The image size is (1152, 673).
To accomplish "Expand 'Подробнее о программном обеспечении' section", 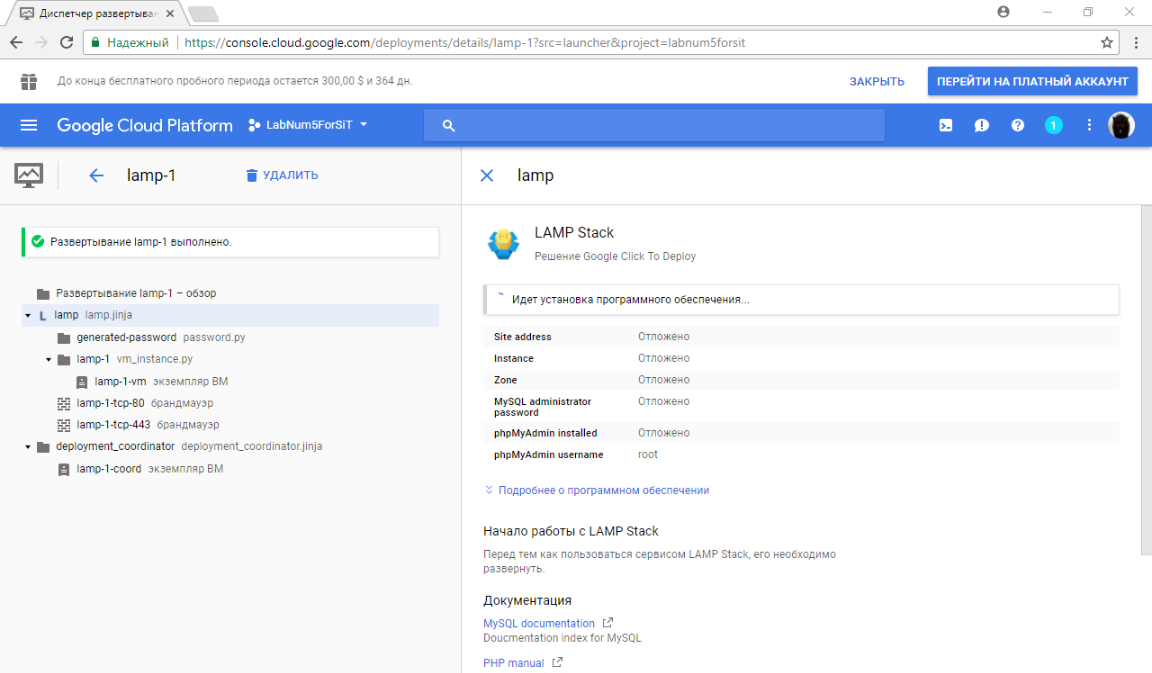I will [597, 490].
